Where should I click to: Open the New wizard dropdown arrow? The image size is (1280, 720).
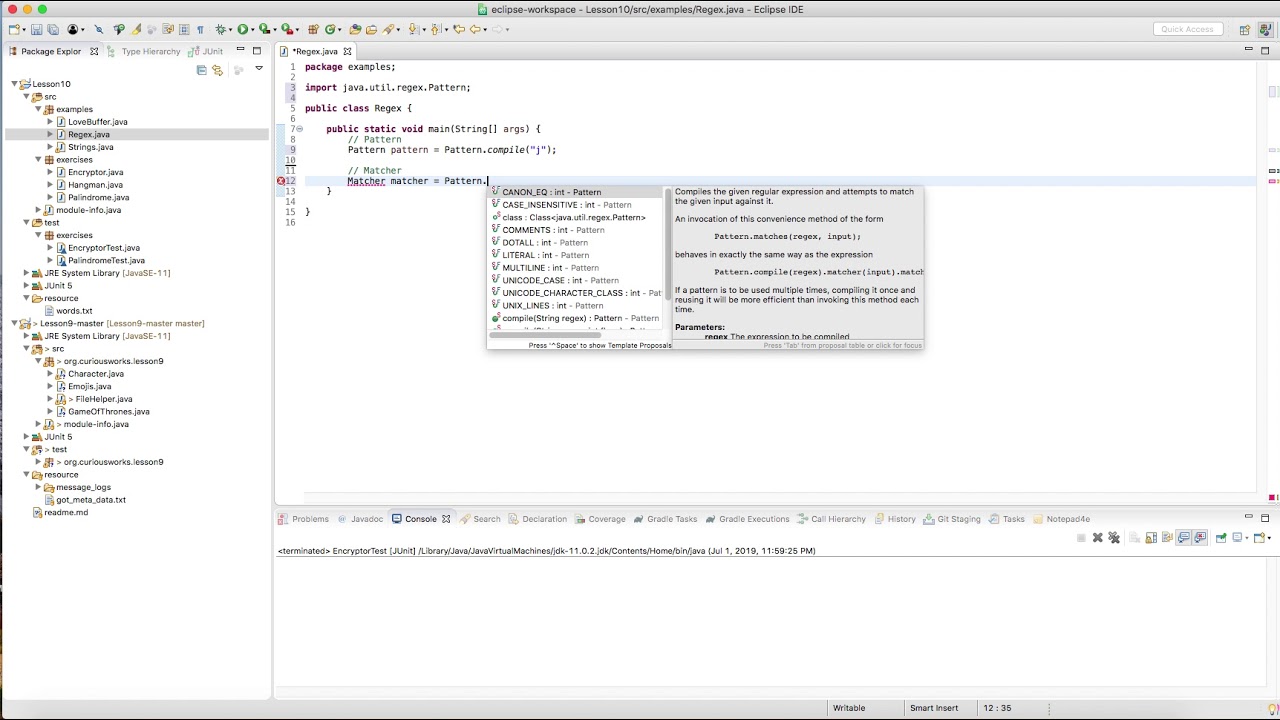pos(24,30)
